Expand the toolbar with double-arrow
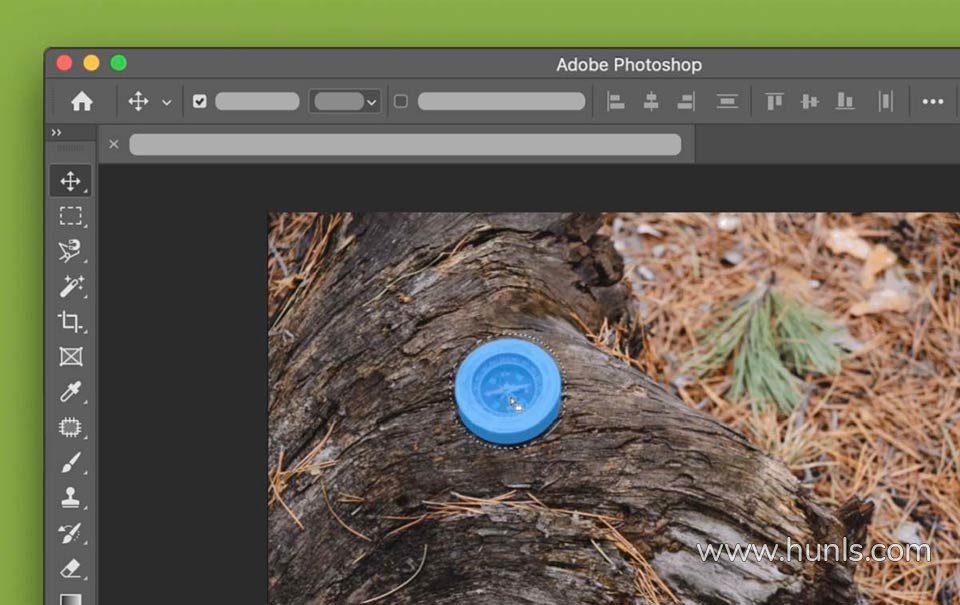Viewport: 960px width, 605px height. [x=56, y=132]
